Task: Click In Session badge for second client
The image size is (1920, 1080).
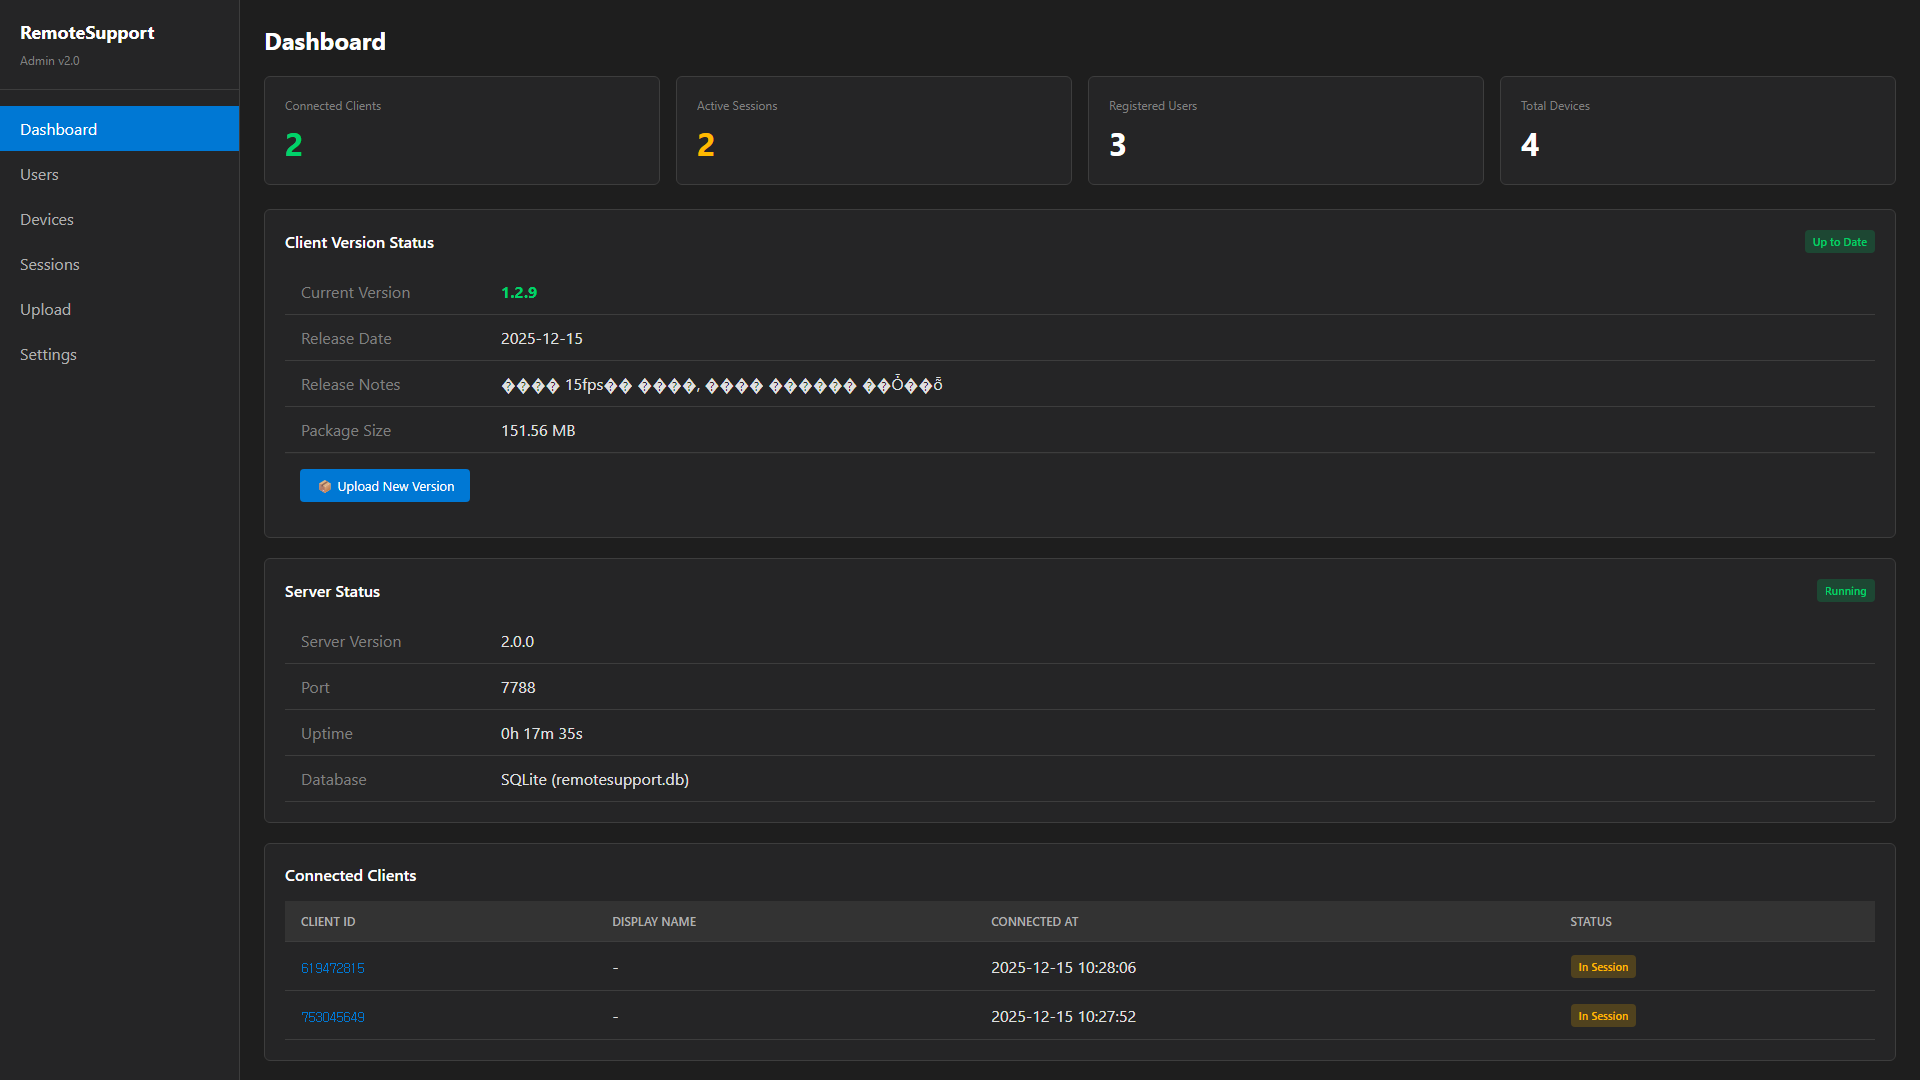Action: [1603, 1016]
